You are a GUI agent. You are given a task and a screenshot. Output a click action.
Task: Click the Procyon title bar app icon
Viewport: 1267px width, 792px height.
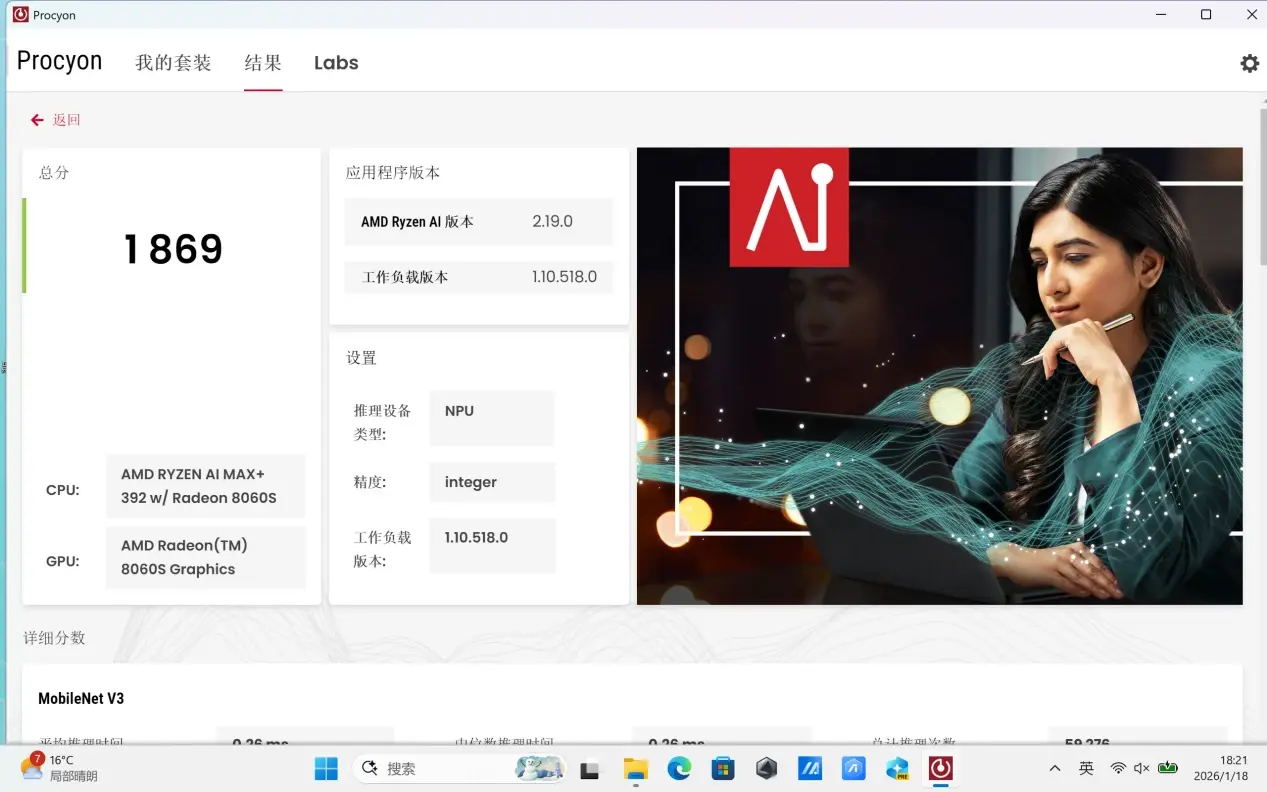pos(20,15)
